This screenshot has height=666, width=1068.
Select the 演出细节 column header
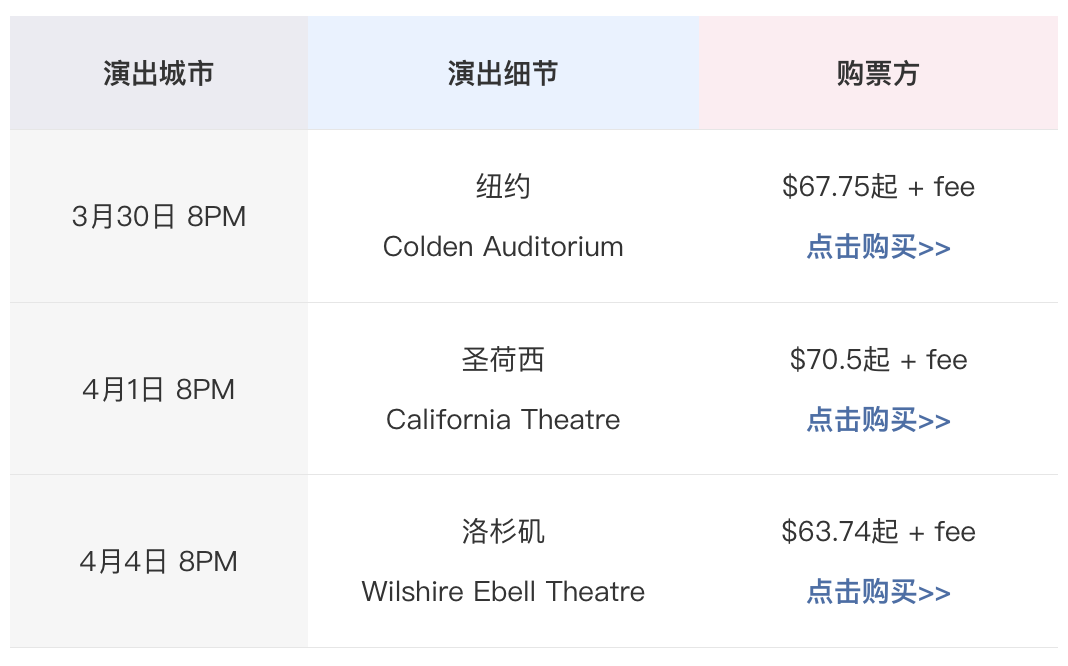pos(503,73)
